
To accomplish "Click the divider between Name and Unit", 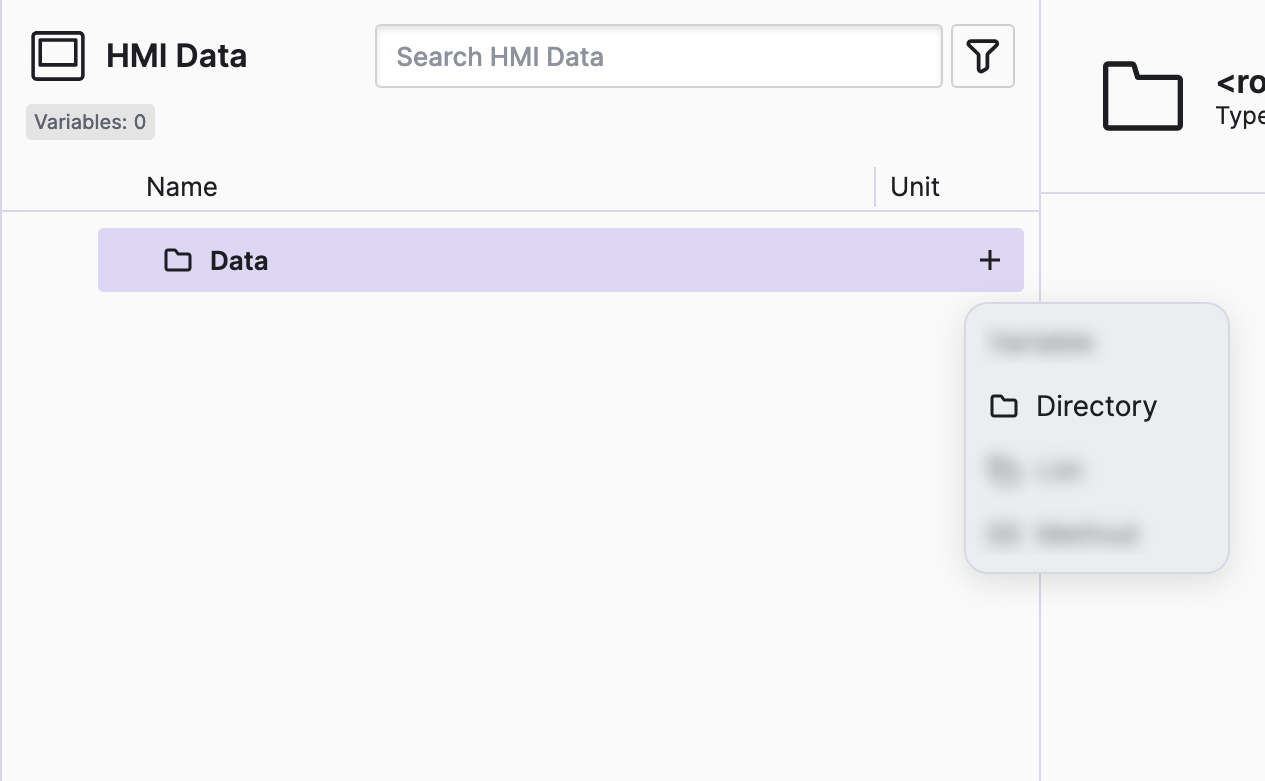I will click(875, 187).
